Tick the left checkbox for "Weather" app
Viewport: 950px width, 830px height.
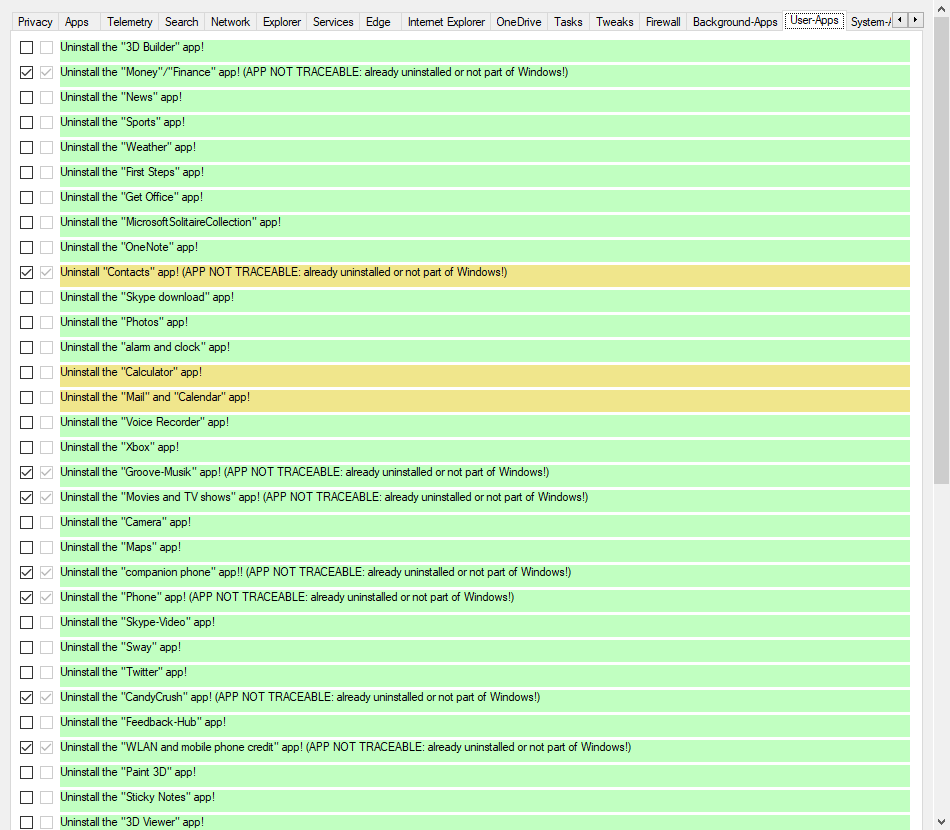click(27, 147)
